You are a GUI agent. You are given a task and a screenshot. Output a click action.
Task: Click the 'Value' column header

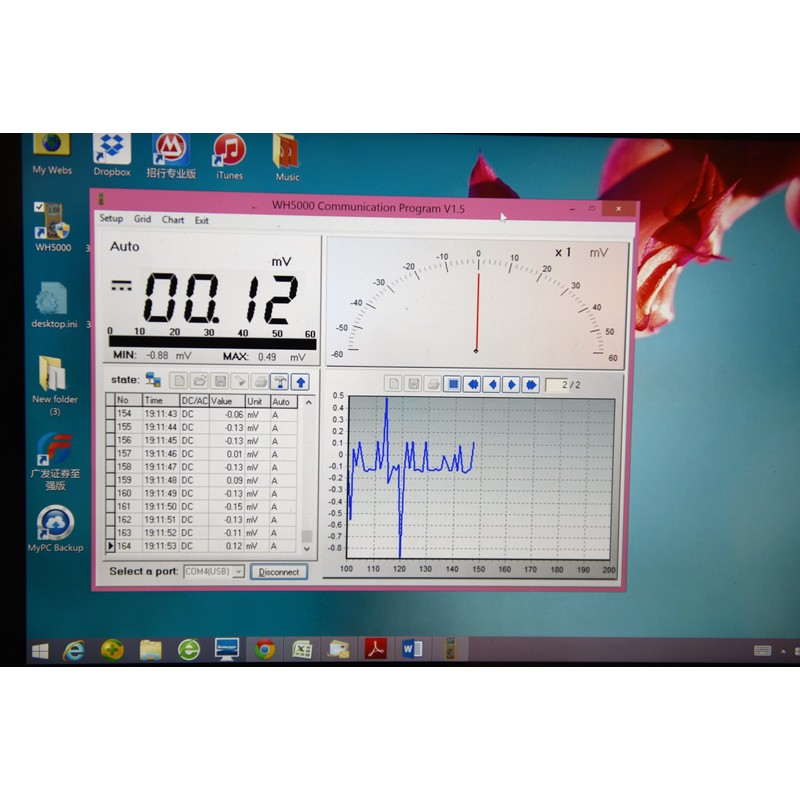pyautogui.click(x=227, y=401)
